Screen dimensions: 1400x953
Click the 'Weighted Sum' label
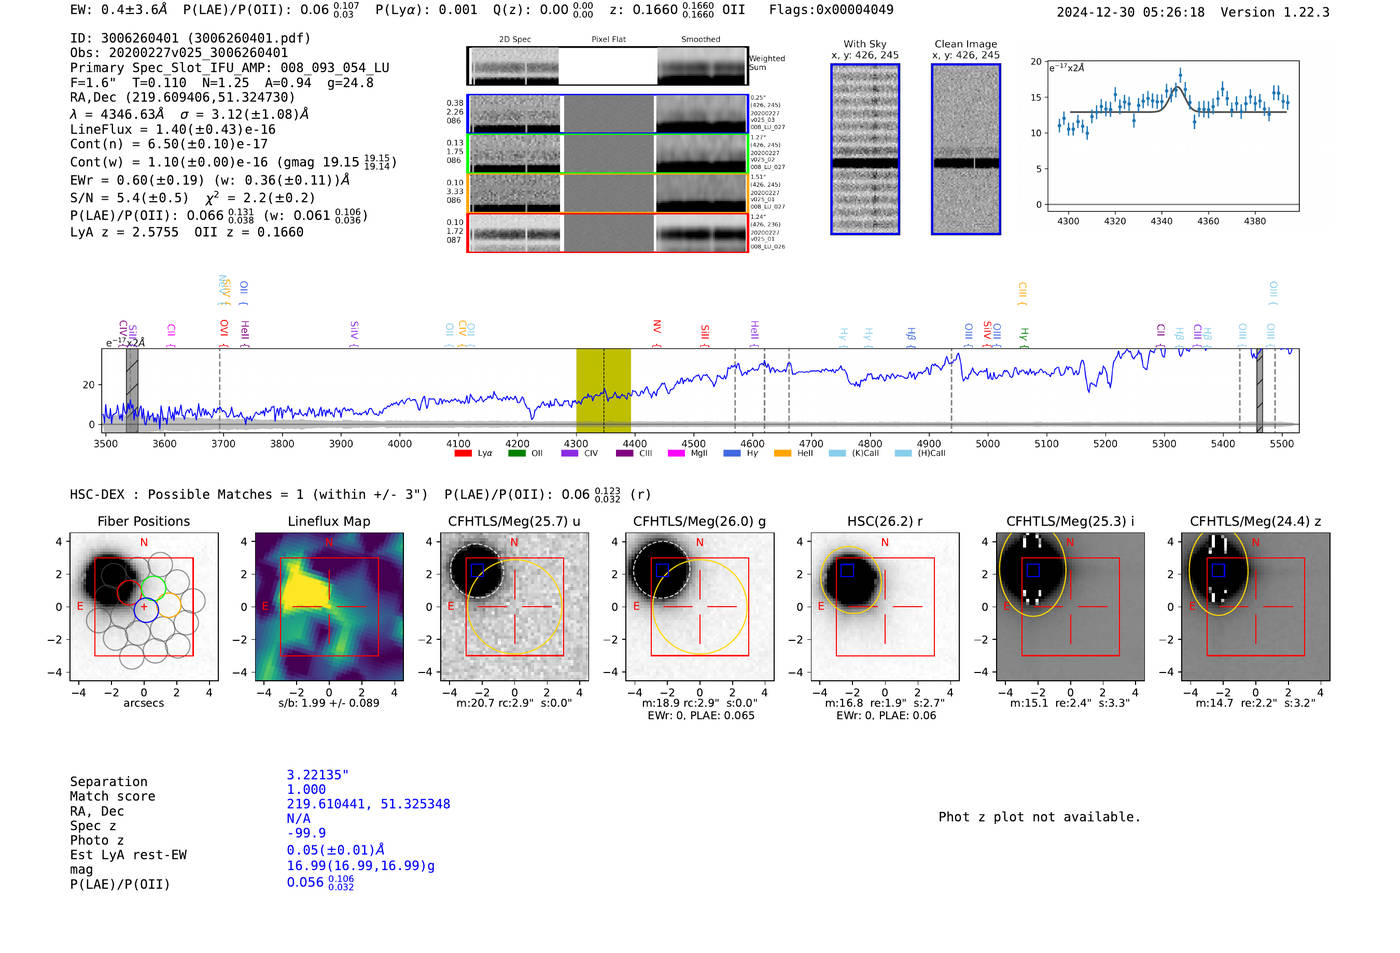pyautogui.click(x=767, y=63)
